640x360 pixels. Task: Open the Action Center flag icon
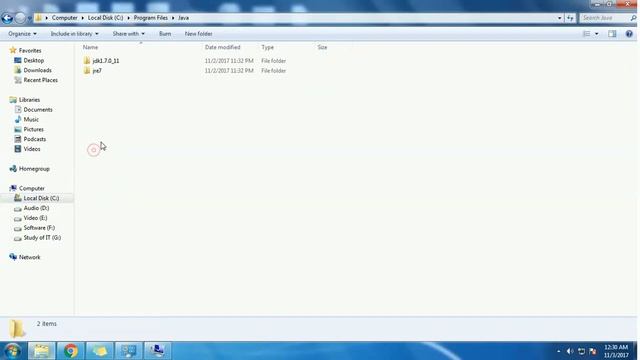pos(593,351)
